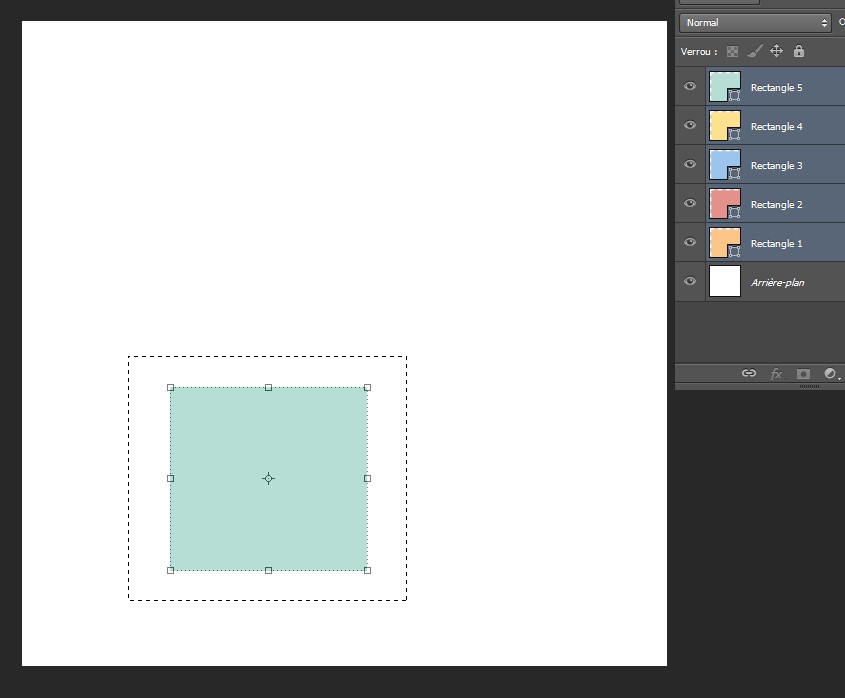
Task: Toggle Arrière-plan layer visibility eye
Action: [x=690, y=281]
